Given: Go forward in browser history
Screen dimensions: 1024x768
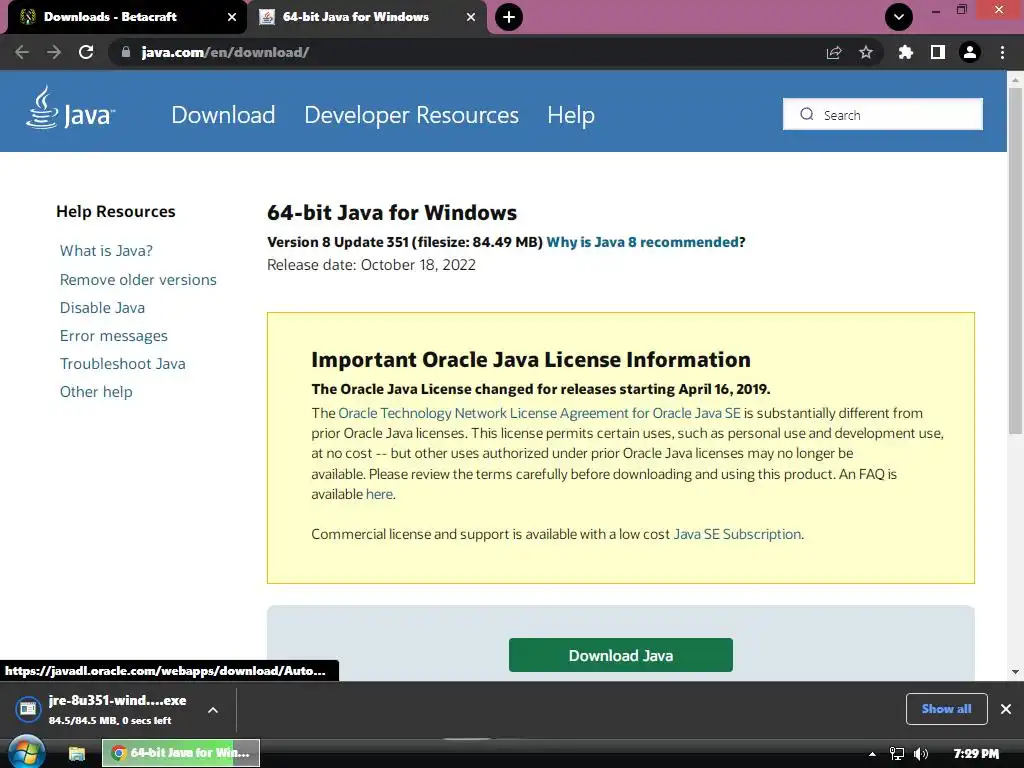Looking at the screenshot, I should pos(54,52).
